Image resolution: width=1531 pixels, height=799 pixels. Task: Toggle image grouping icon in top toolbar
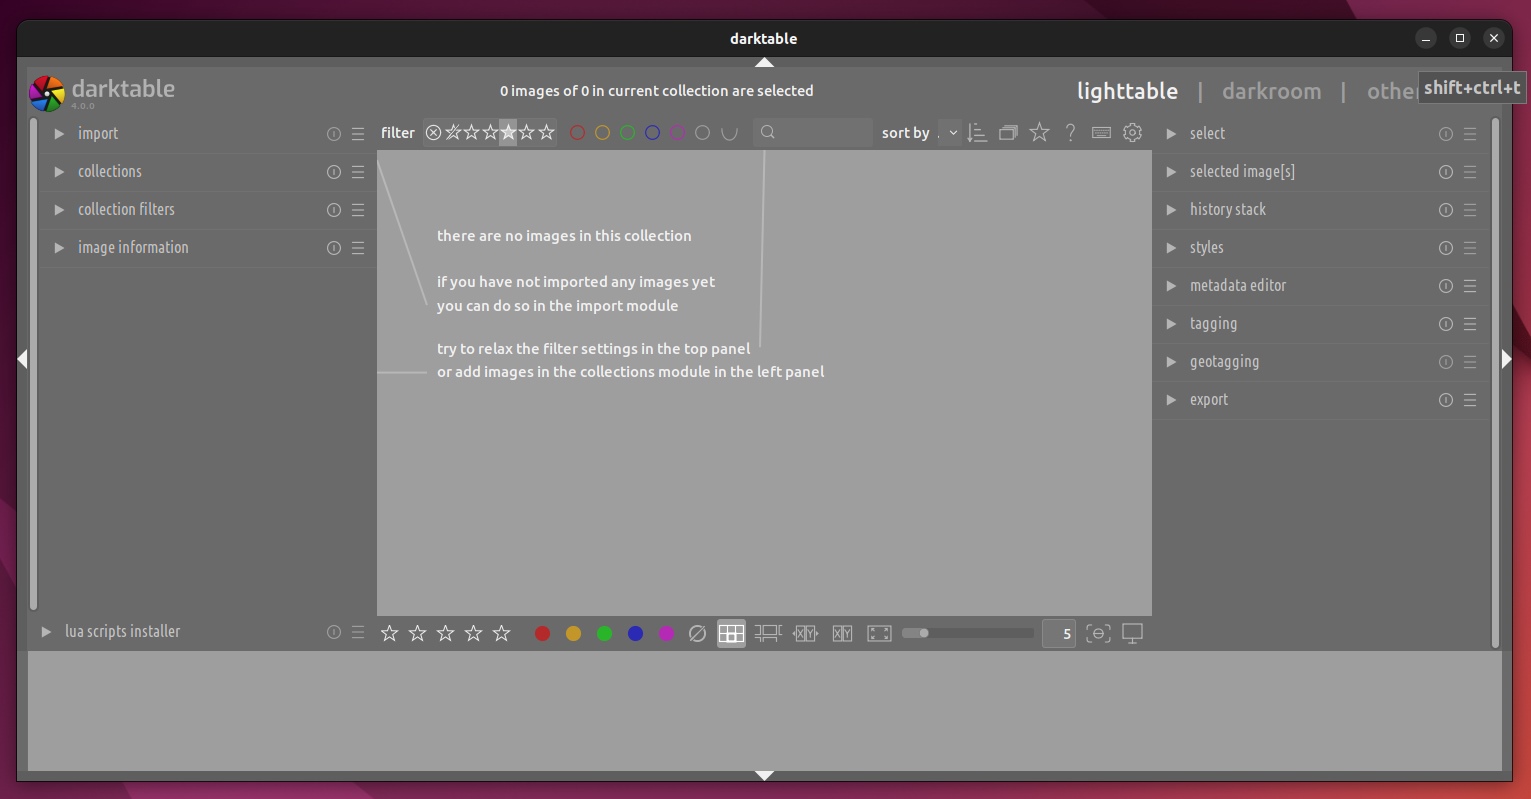click(x=1008, y=133)
